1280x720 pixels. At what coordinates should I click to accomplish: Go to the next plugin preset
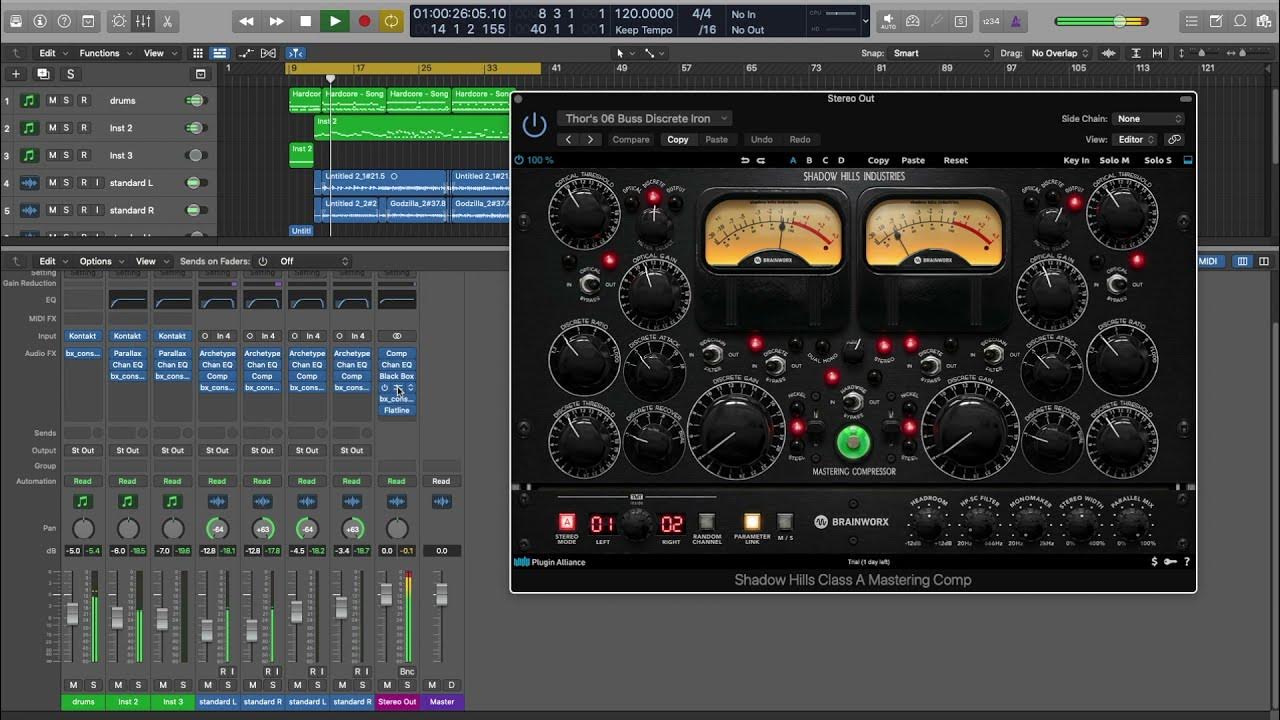(x=591, y=140)
